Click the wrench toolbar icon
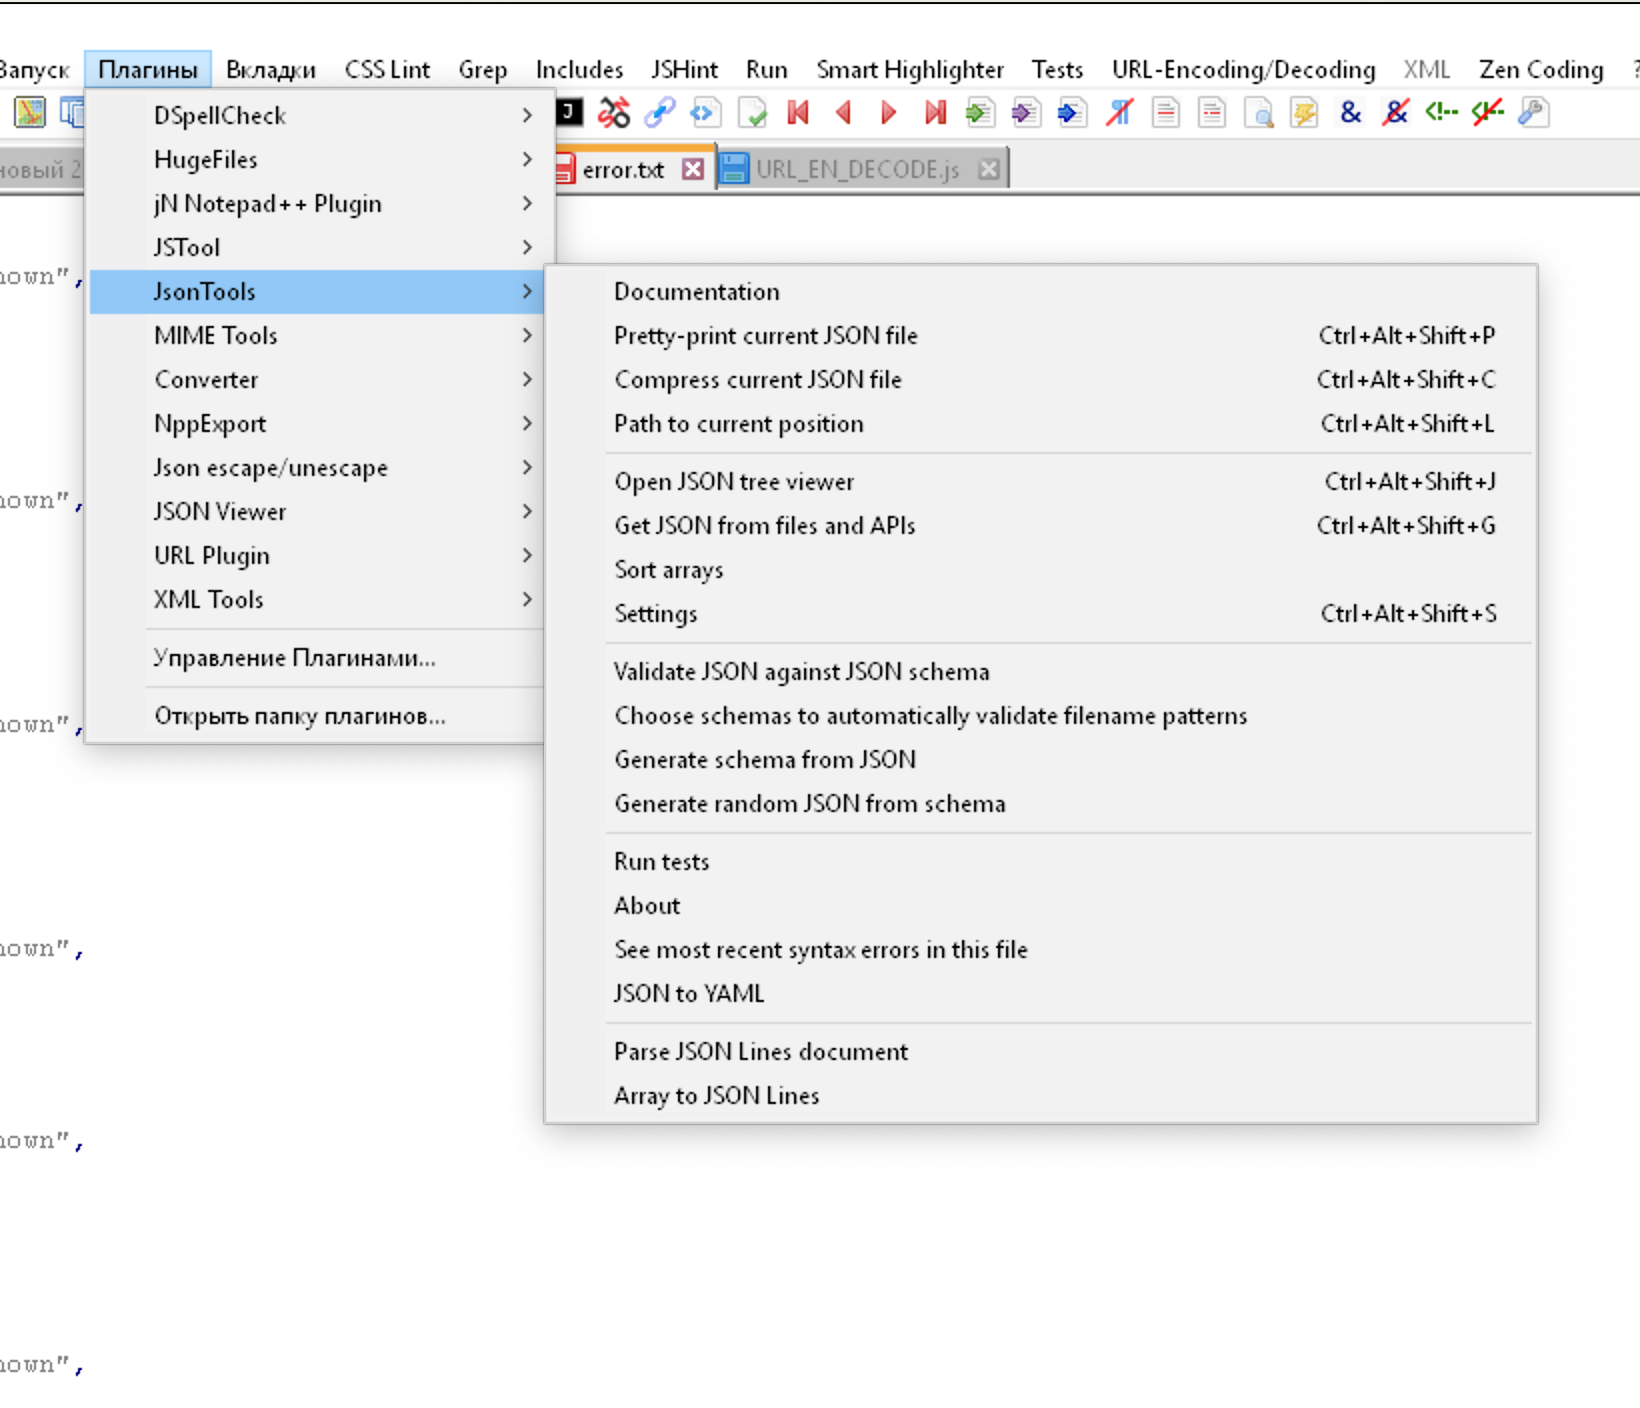 [x=1534, y=112]
